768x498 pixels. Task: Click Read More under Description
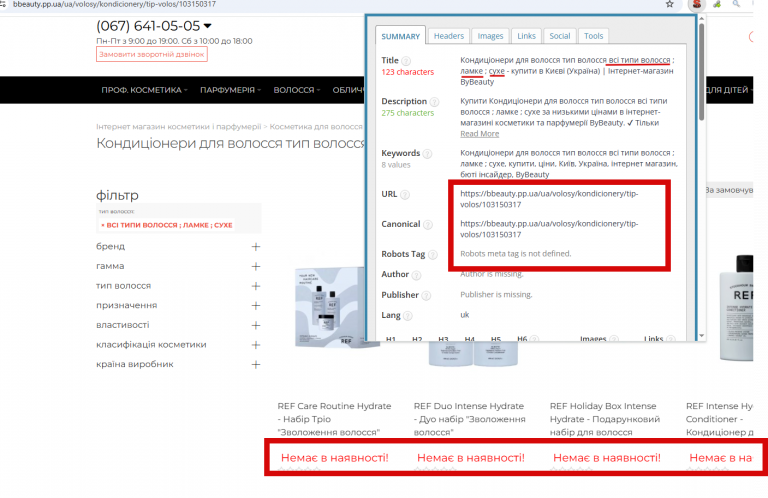tap(480, 134)
